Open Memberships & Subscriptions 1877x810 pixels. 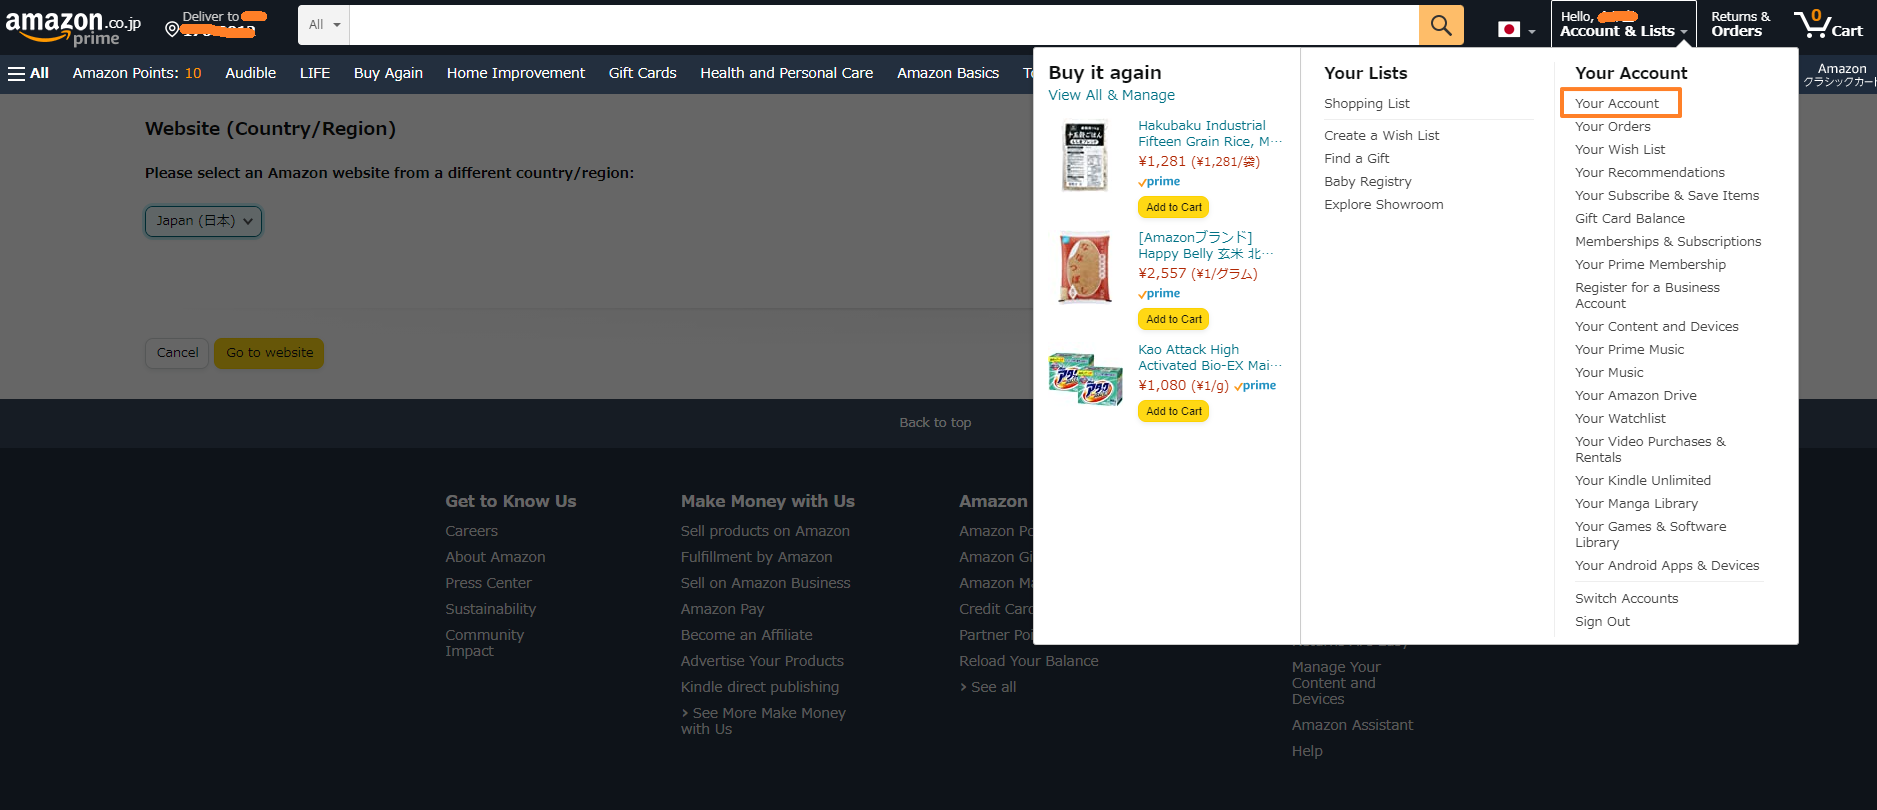point(1667,242)
